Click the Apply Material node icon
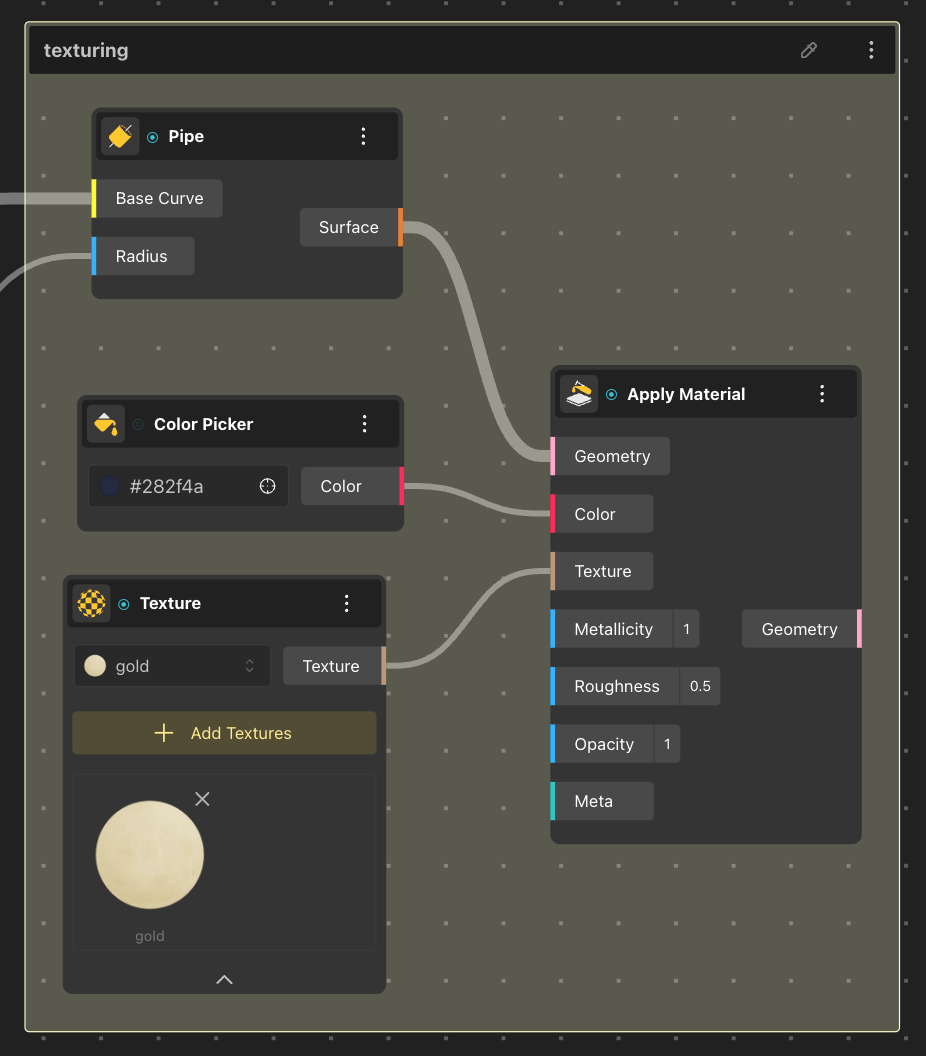Image resolution: width=926 pixels, height=1056 pixels. click(x=579, y=394)
